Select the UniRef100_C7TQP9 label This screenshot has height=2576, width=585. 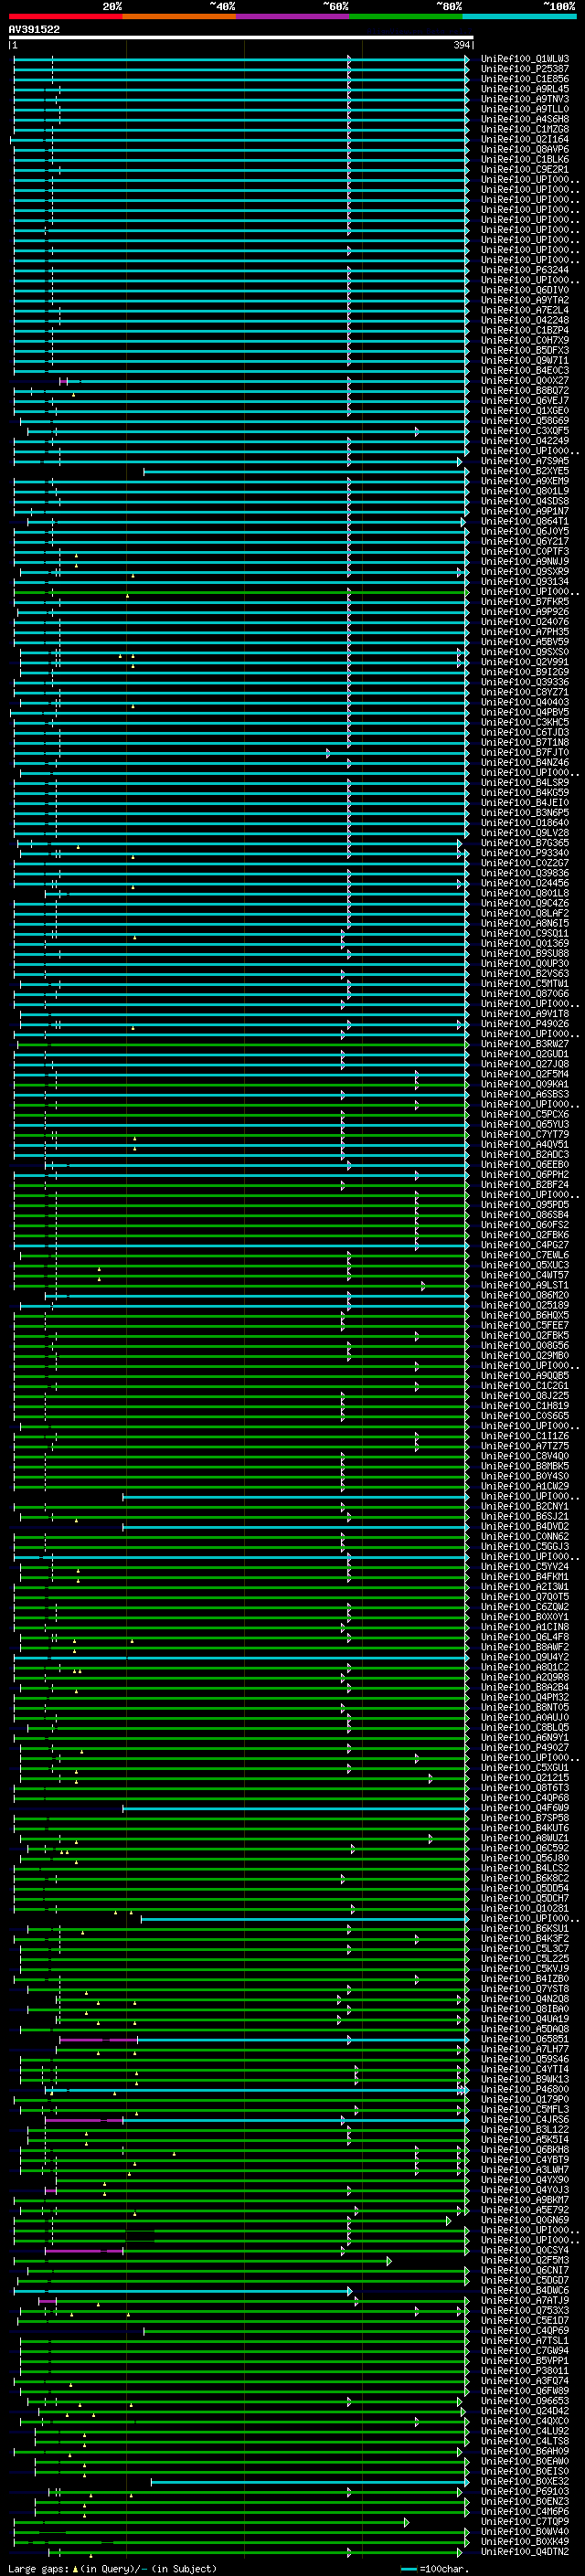[x=525, y=2521]
